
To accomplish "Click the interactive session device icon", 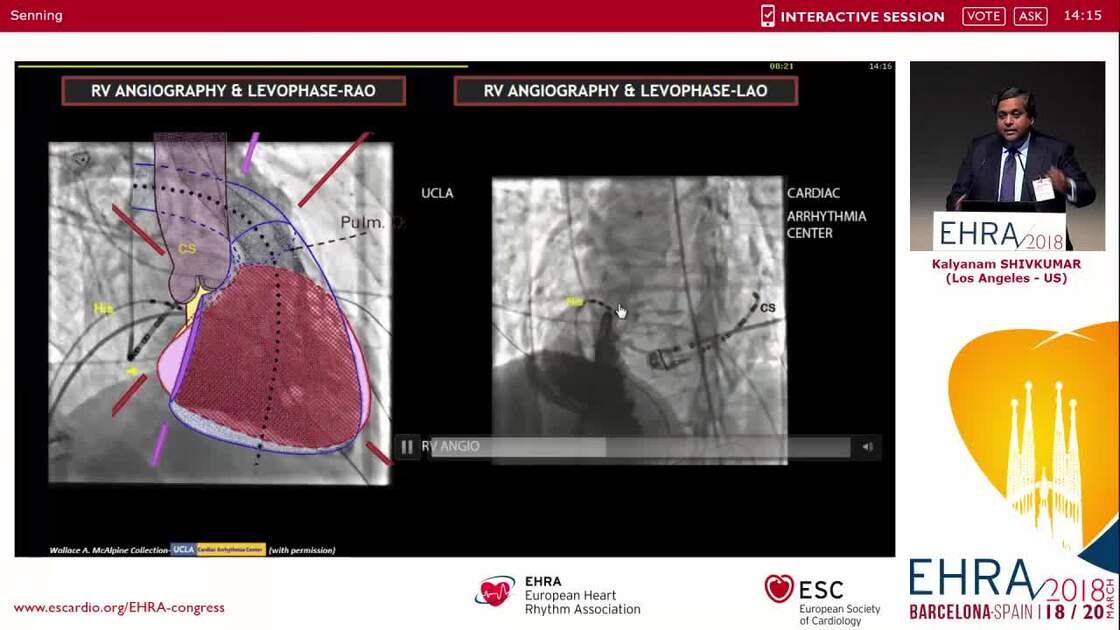I will 766,16.
